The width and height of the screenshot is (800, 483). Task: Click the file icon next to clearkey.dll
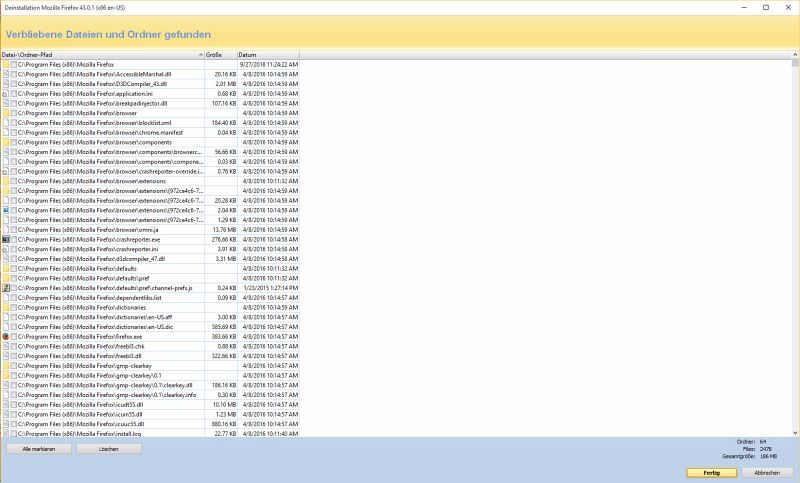pos(6,385)
